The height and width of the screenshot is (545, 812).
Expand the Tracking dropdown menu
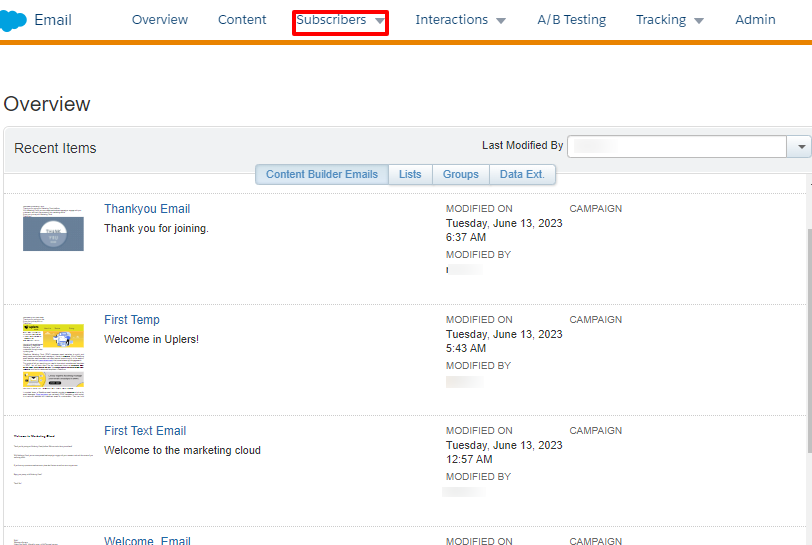coord(669,20)
